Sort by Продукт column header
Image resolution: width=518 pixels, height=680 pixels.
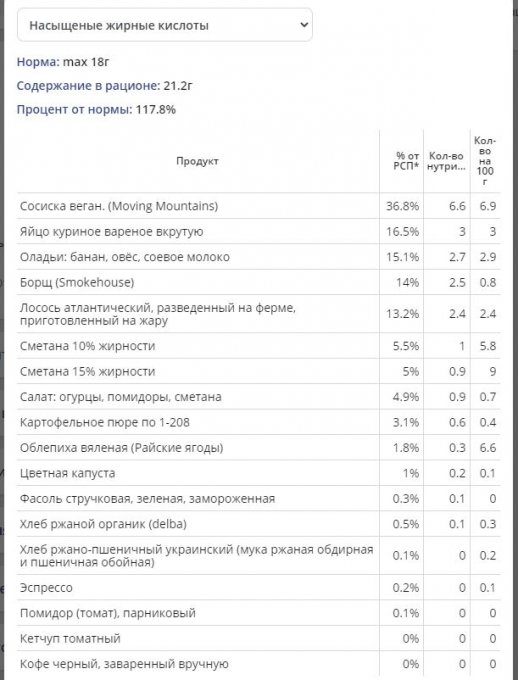197,161
